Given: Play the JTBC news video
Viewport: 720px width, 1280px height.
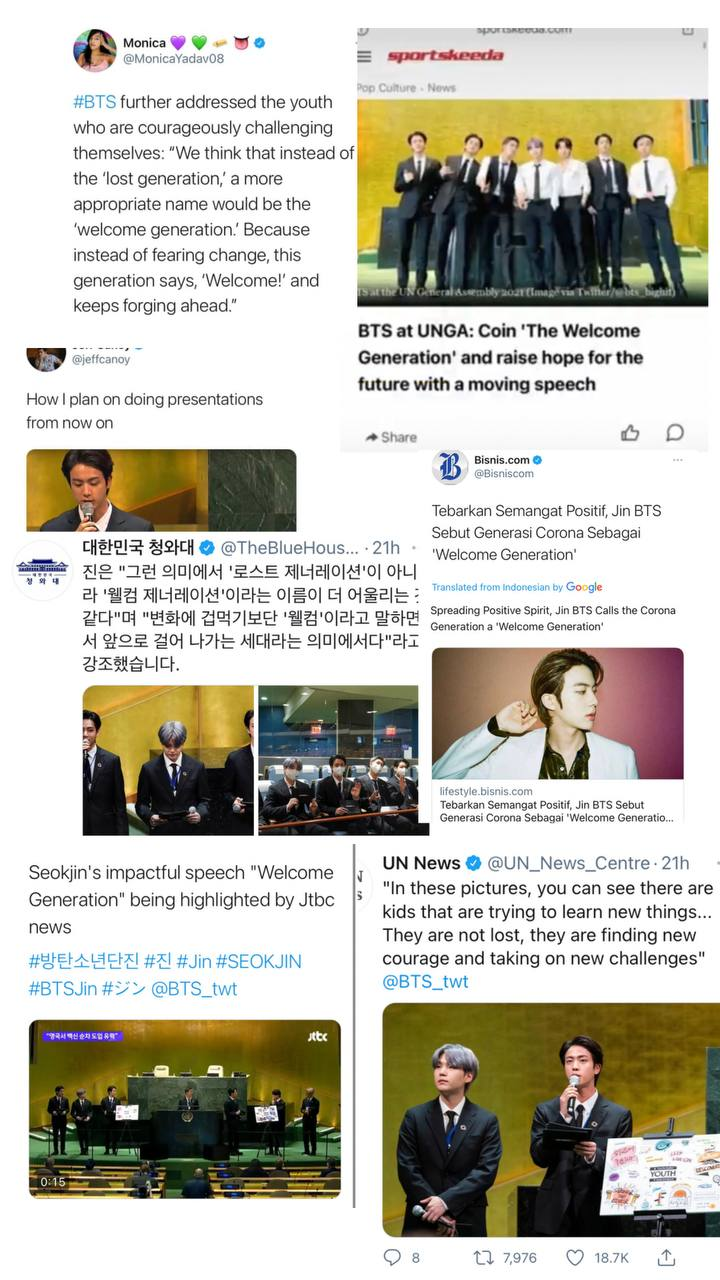Looking at the screenshot, I should pos(184,1109).
